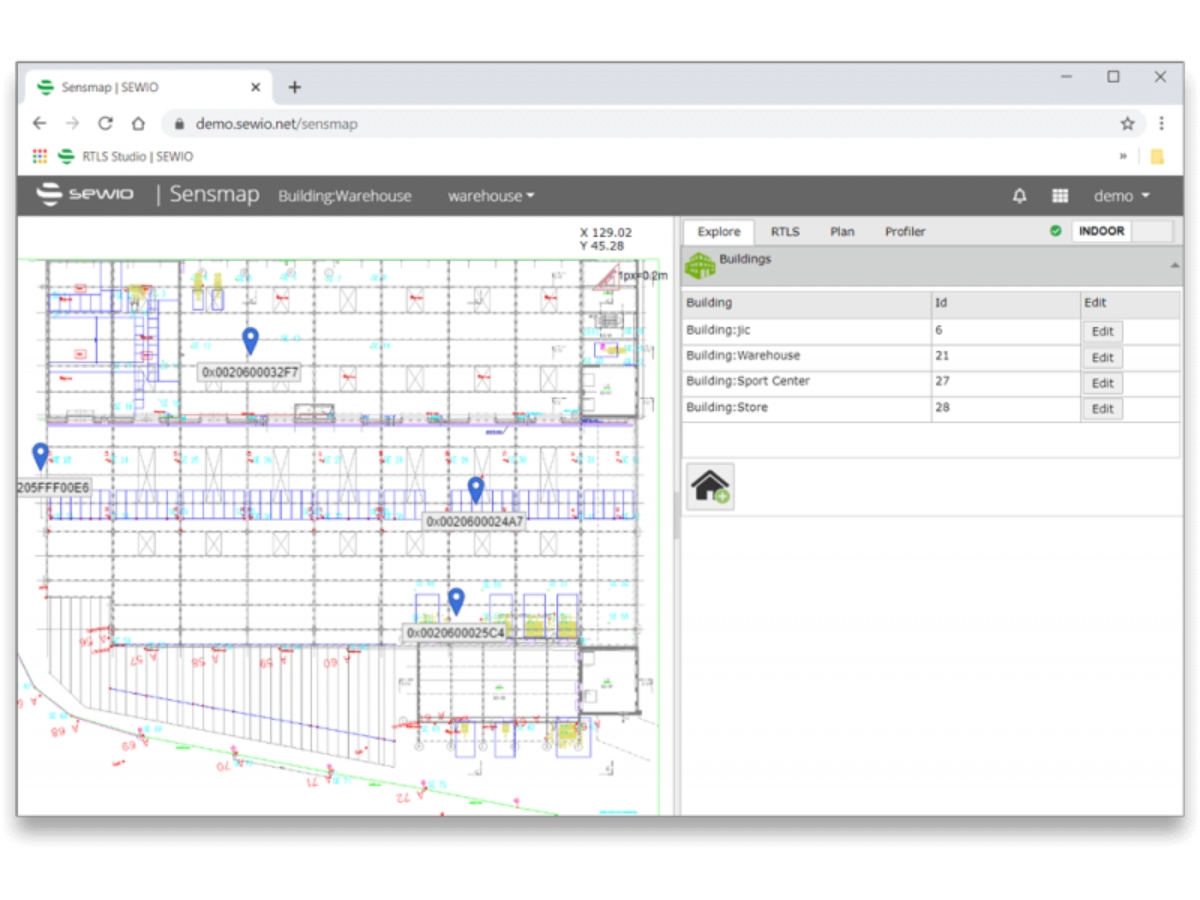
Task: Click Id value 27
Action: [942, 381]
